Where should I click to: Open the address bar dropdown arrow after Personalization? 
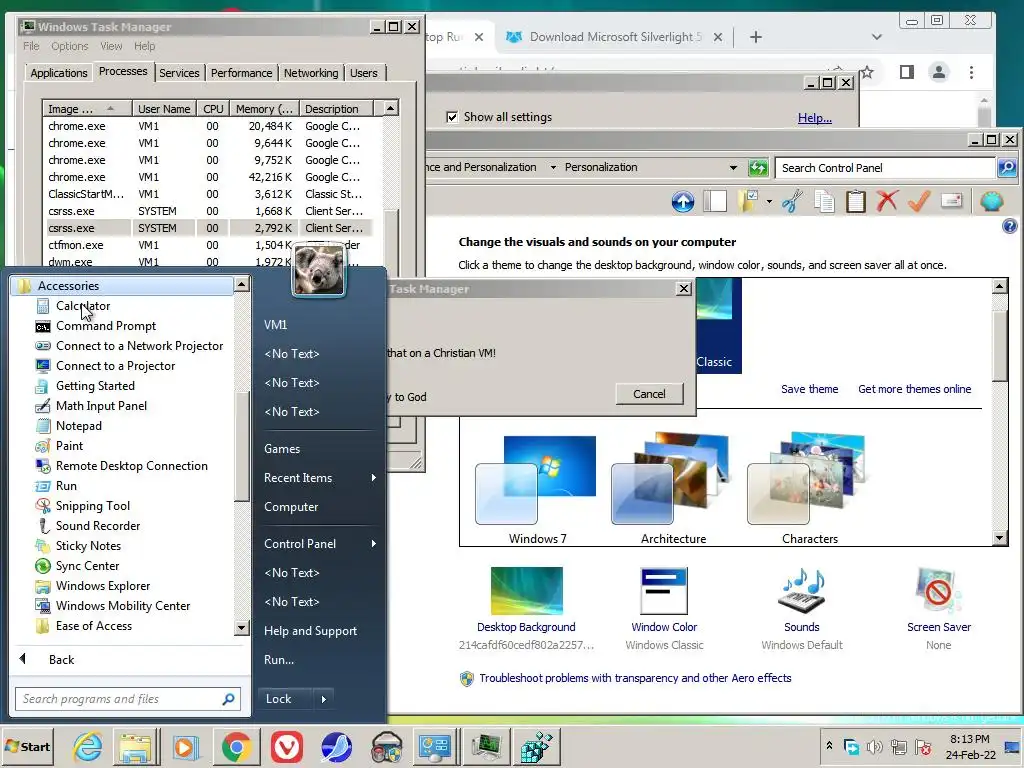coord(733,168)
